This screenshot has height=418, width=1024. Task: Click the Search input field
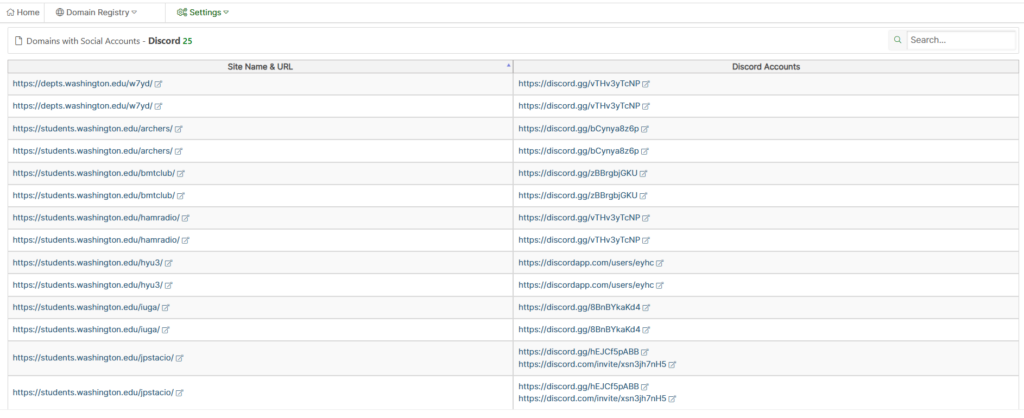pyautogui.click(x=961, y=40)
